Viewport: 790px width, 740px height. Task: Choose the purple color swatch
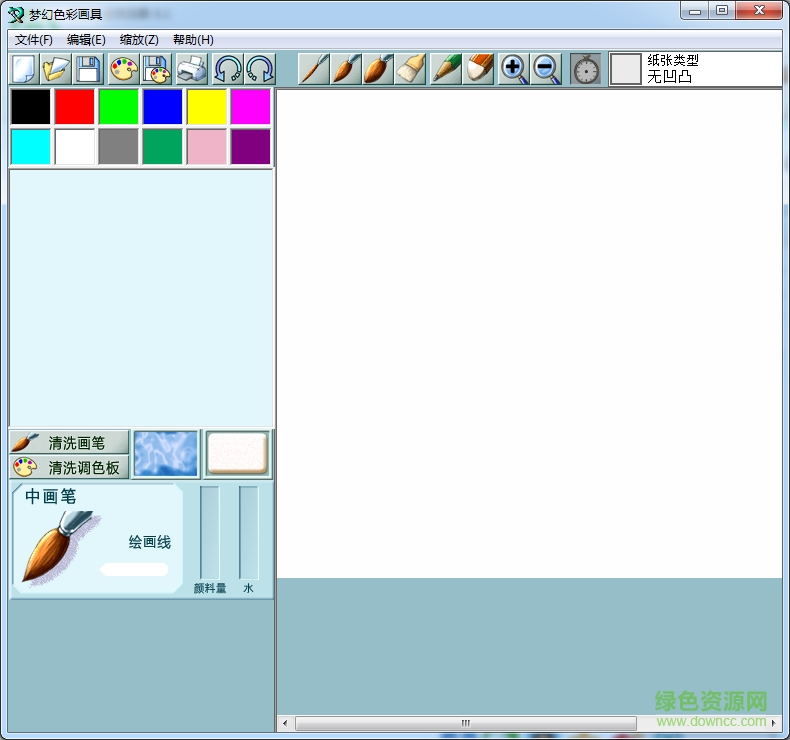click(251, 146)
